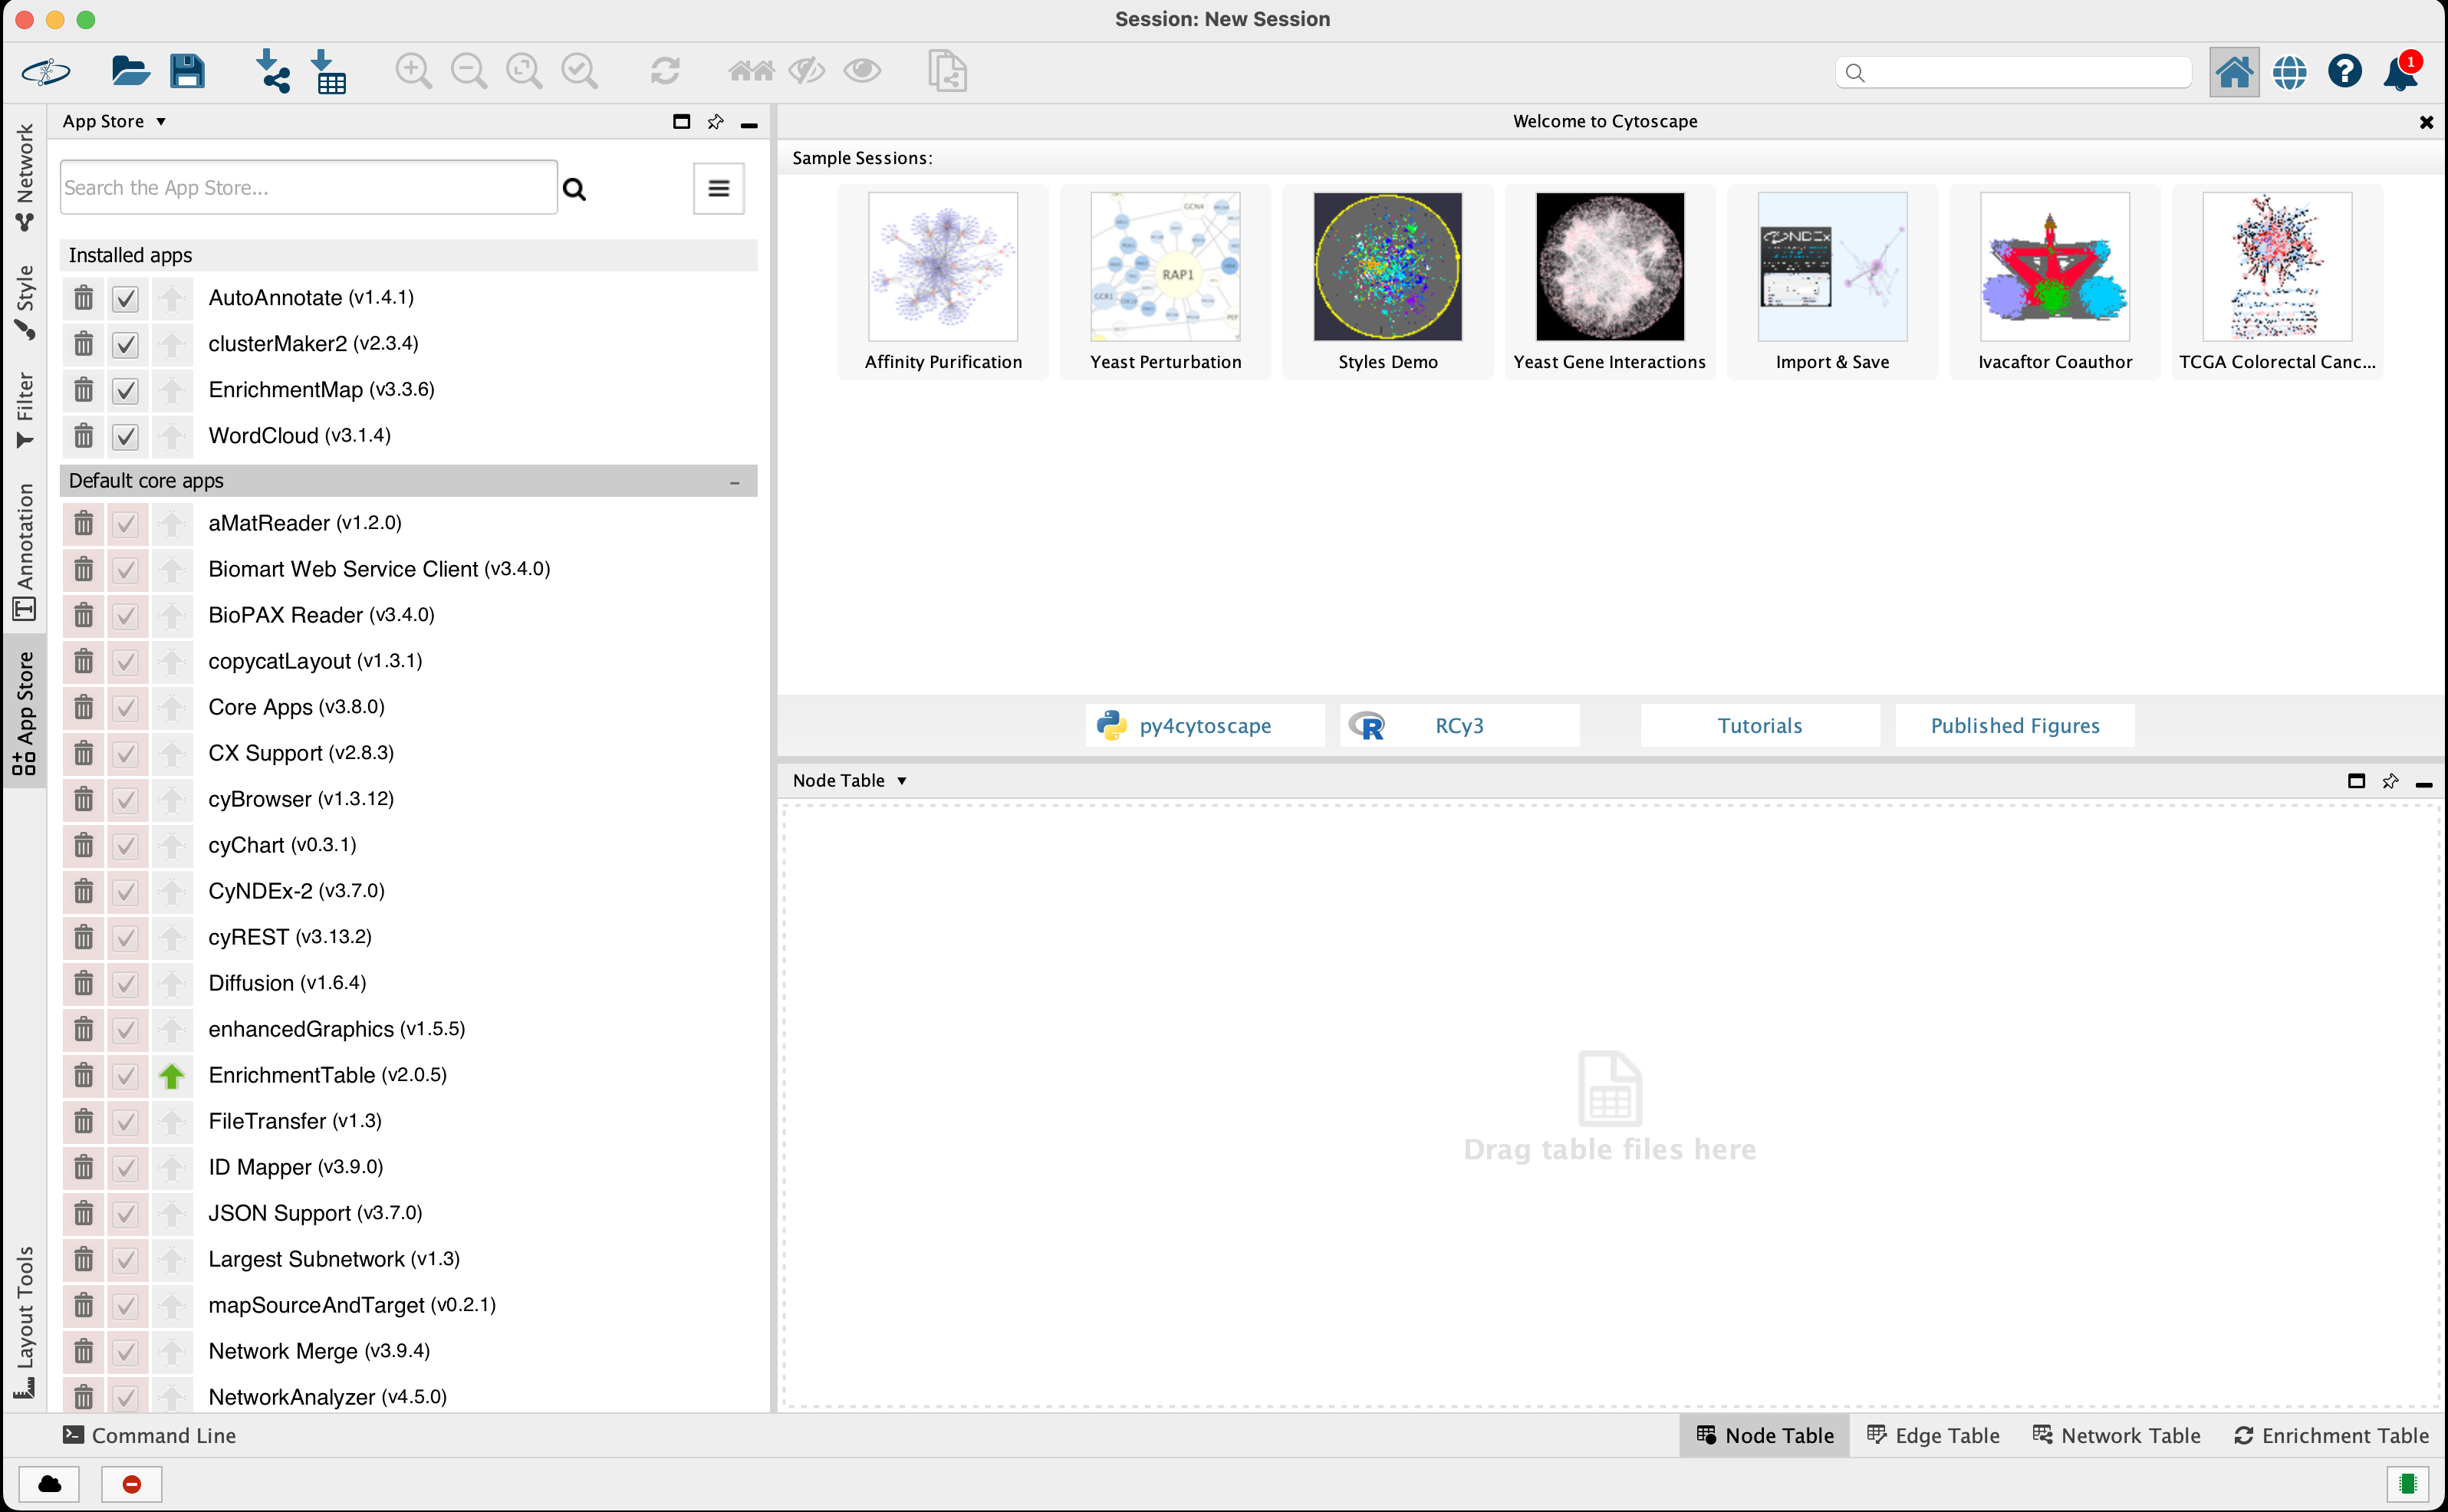Click the App Store search magnifier icon
The image size is (2448, 1512).
click(574, 189)
